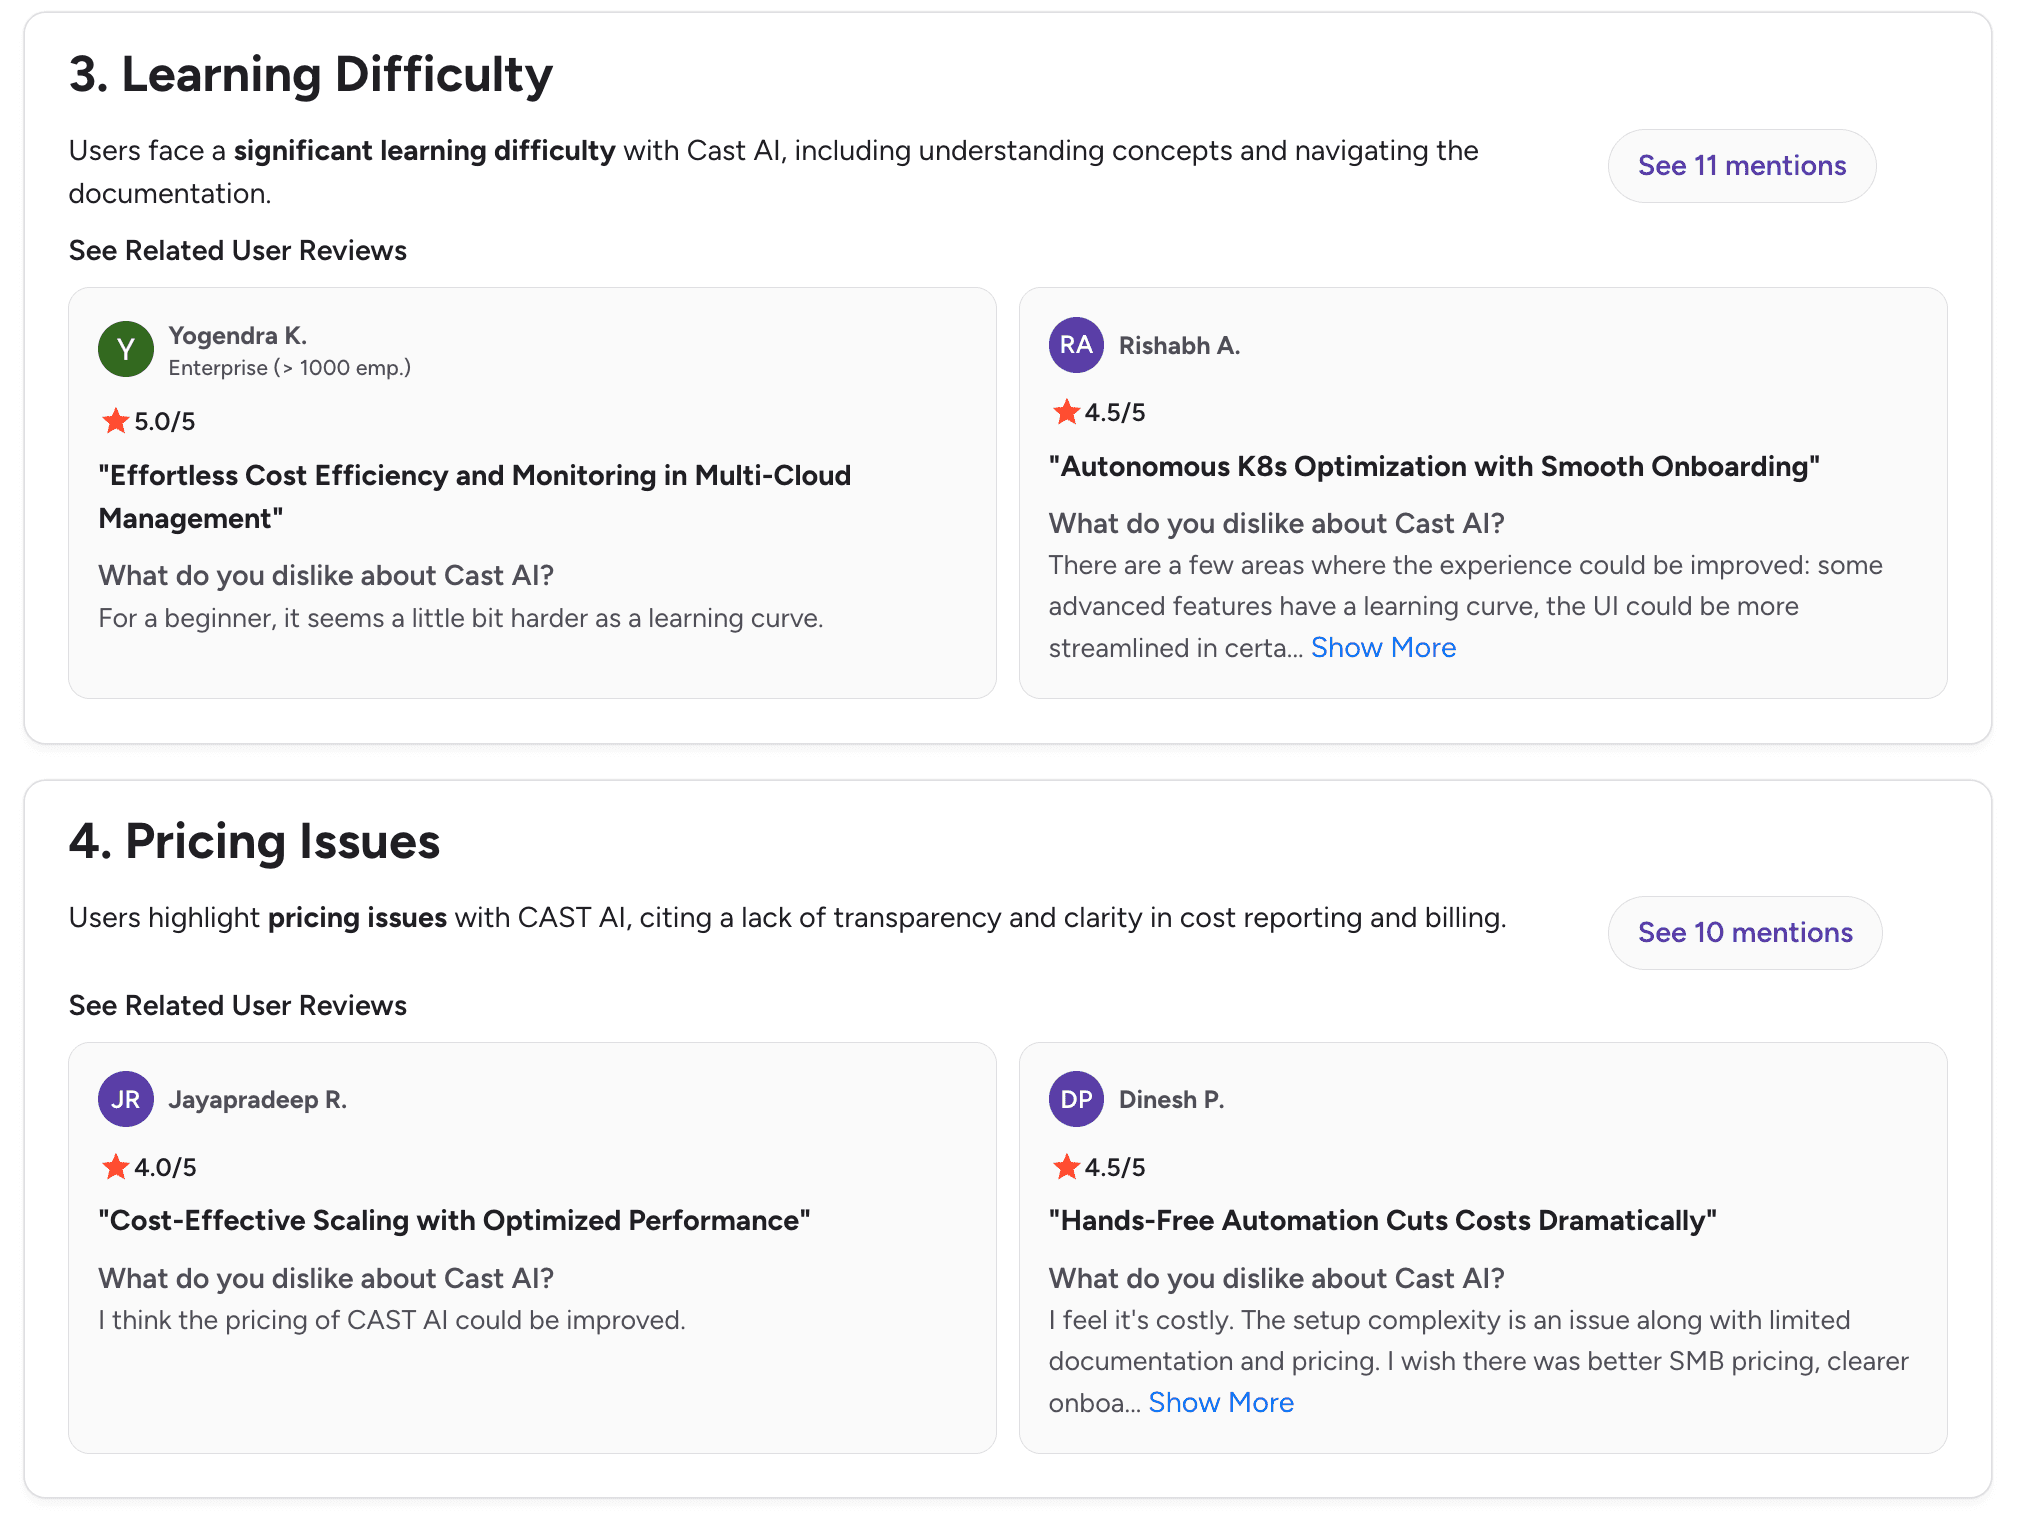Viewport: 2040px width, 1528px height.
Task: Click the star icon beside 5.0/5 rating
Action: [115, 421]
